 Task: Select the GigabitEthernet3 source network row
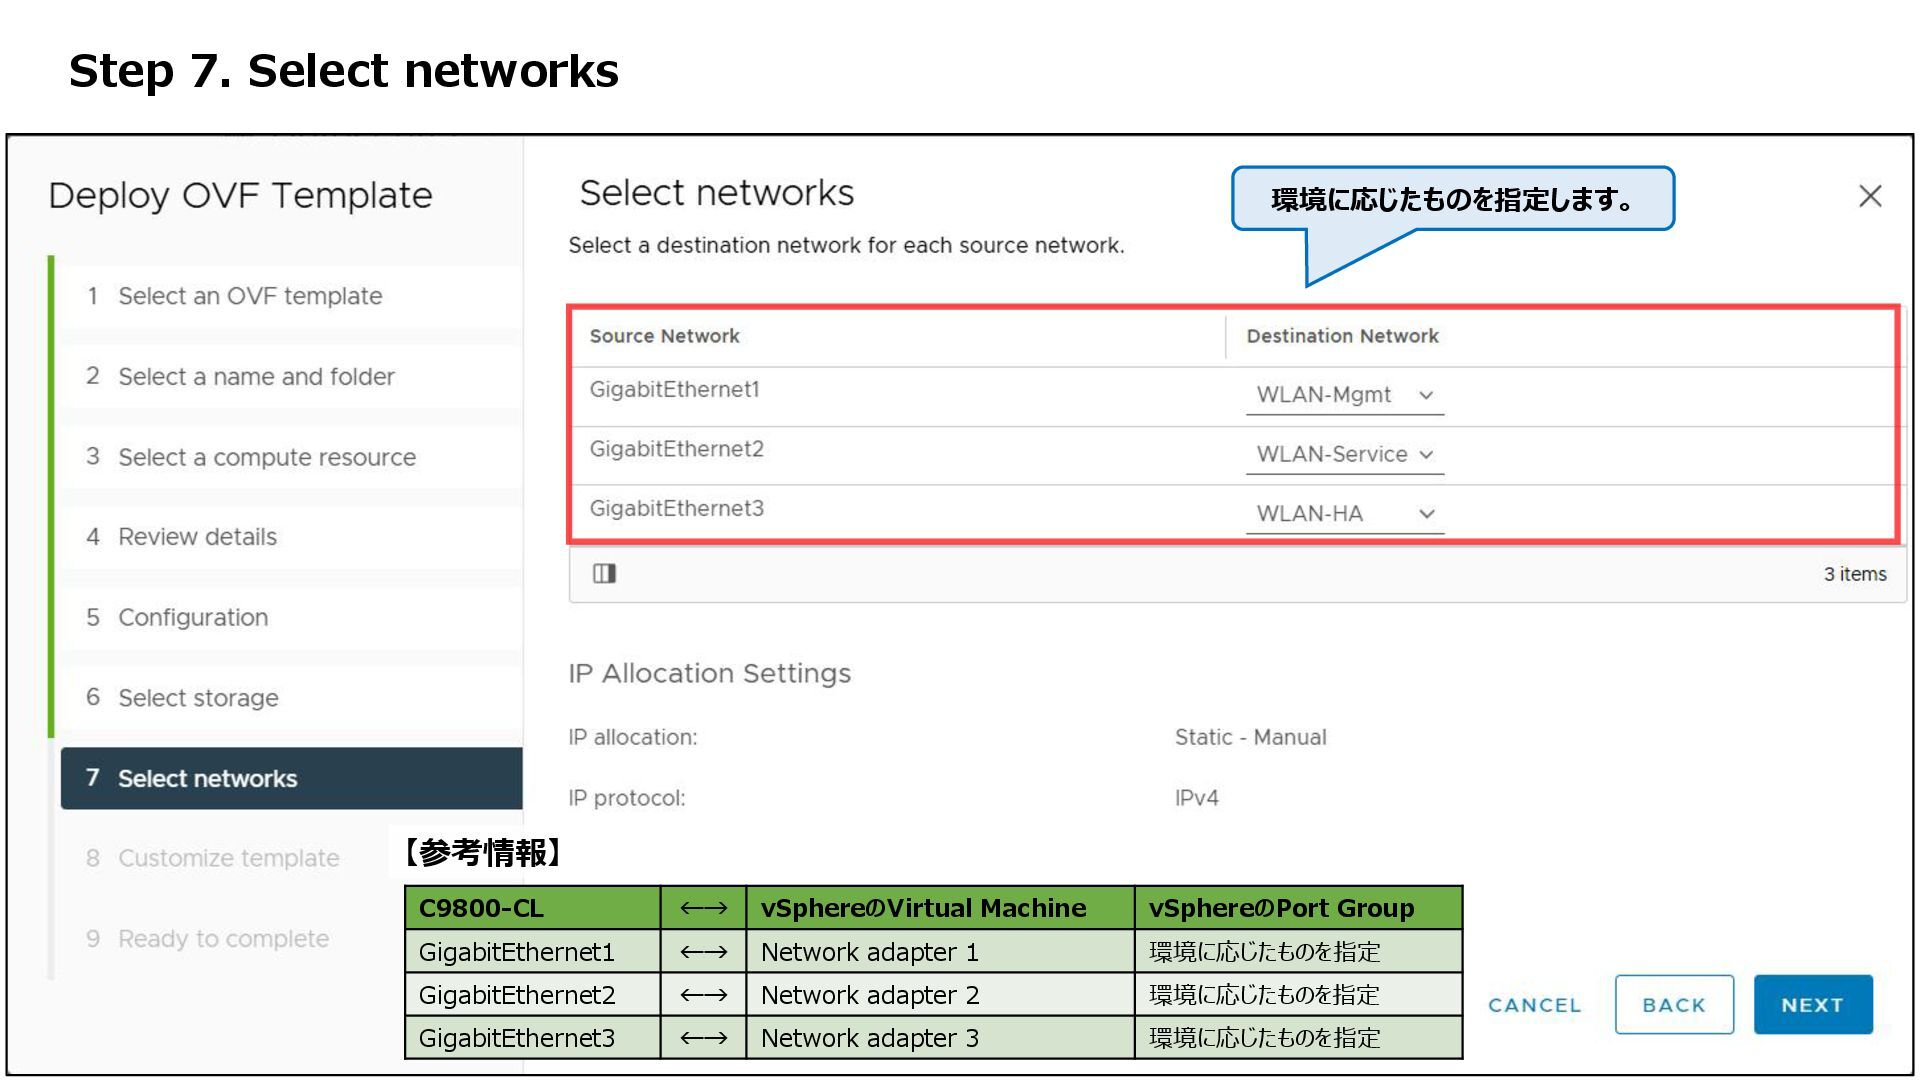676,509
